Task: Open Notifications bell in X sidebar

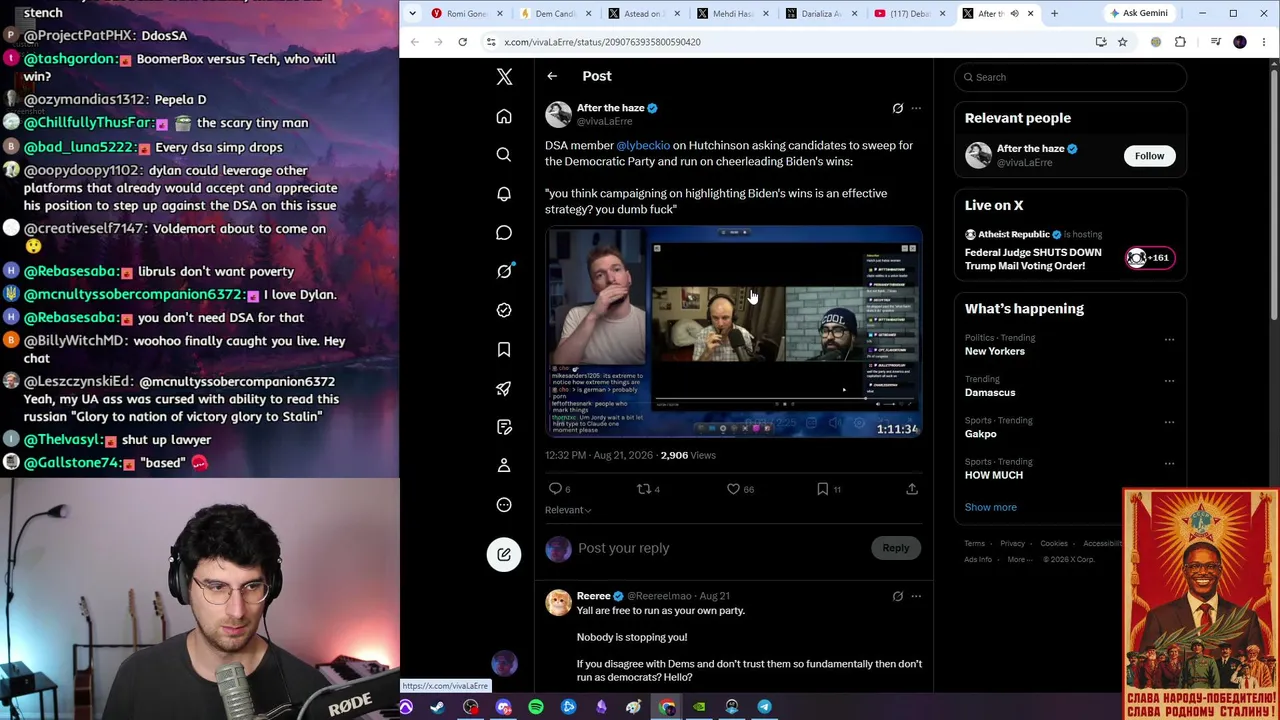Action: 504,193
